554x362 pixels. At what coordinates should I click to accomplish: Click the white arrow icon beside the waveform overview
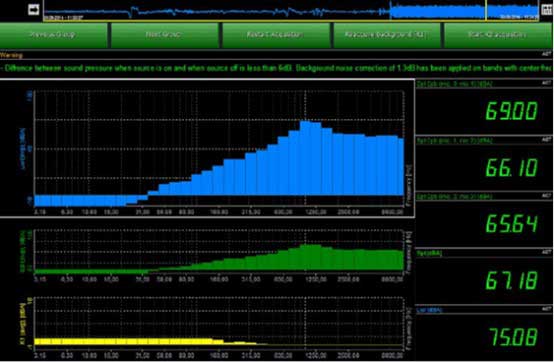34,10
